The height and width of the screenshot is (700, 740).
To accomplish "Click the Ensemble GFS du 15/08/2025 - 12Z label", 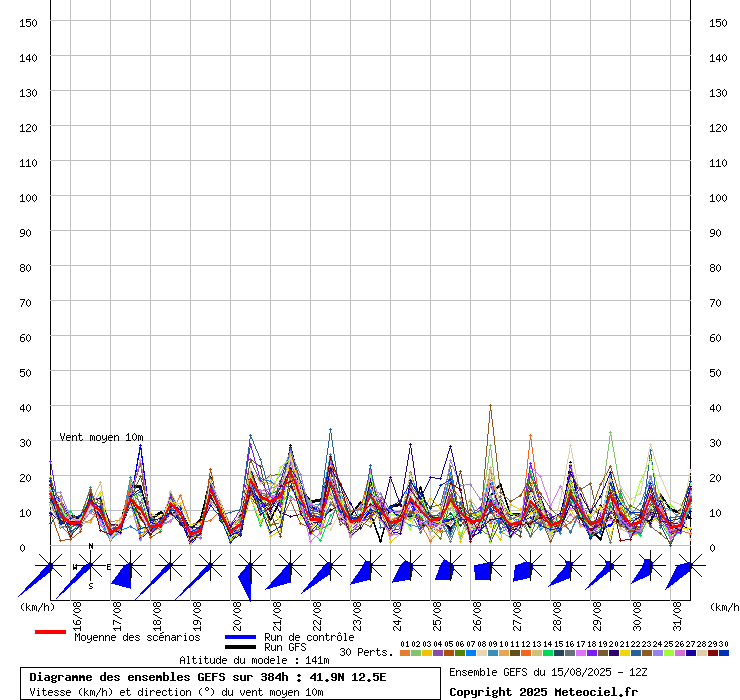I will [550, 672].
